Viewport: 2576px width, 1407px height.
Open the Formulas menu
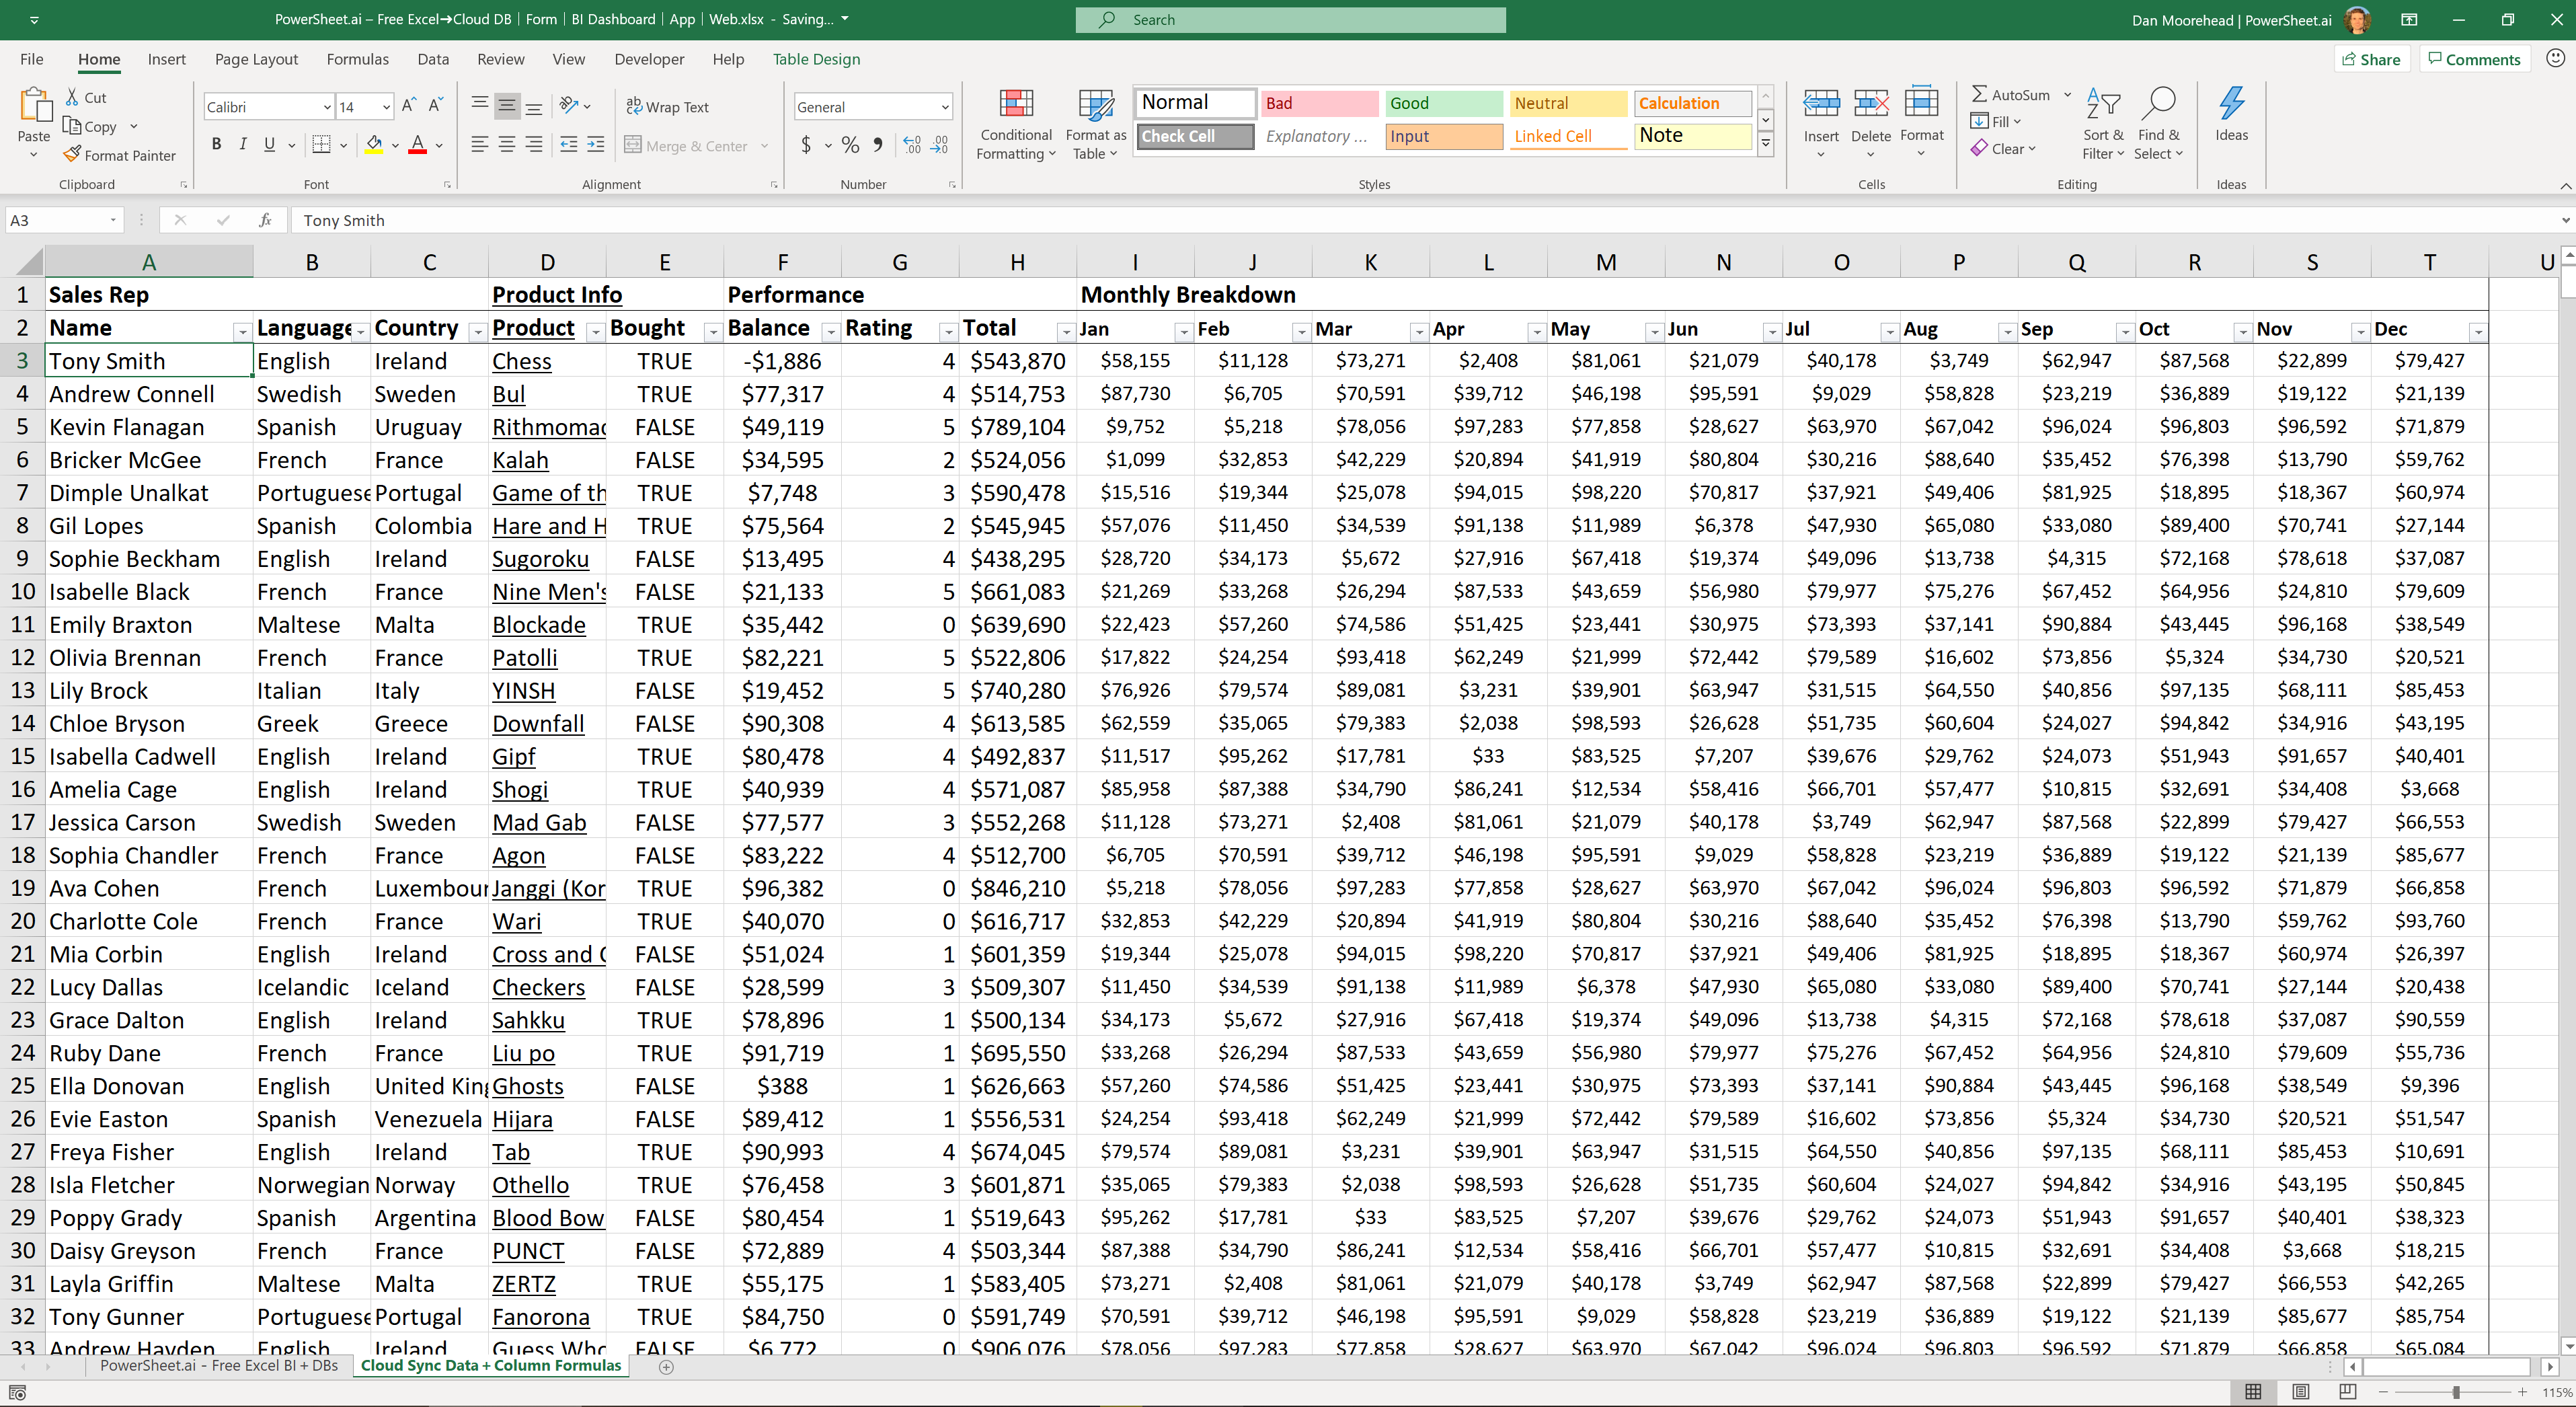357,59
